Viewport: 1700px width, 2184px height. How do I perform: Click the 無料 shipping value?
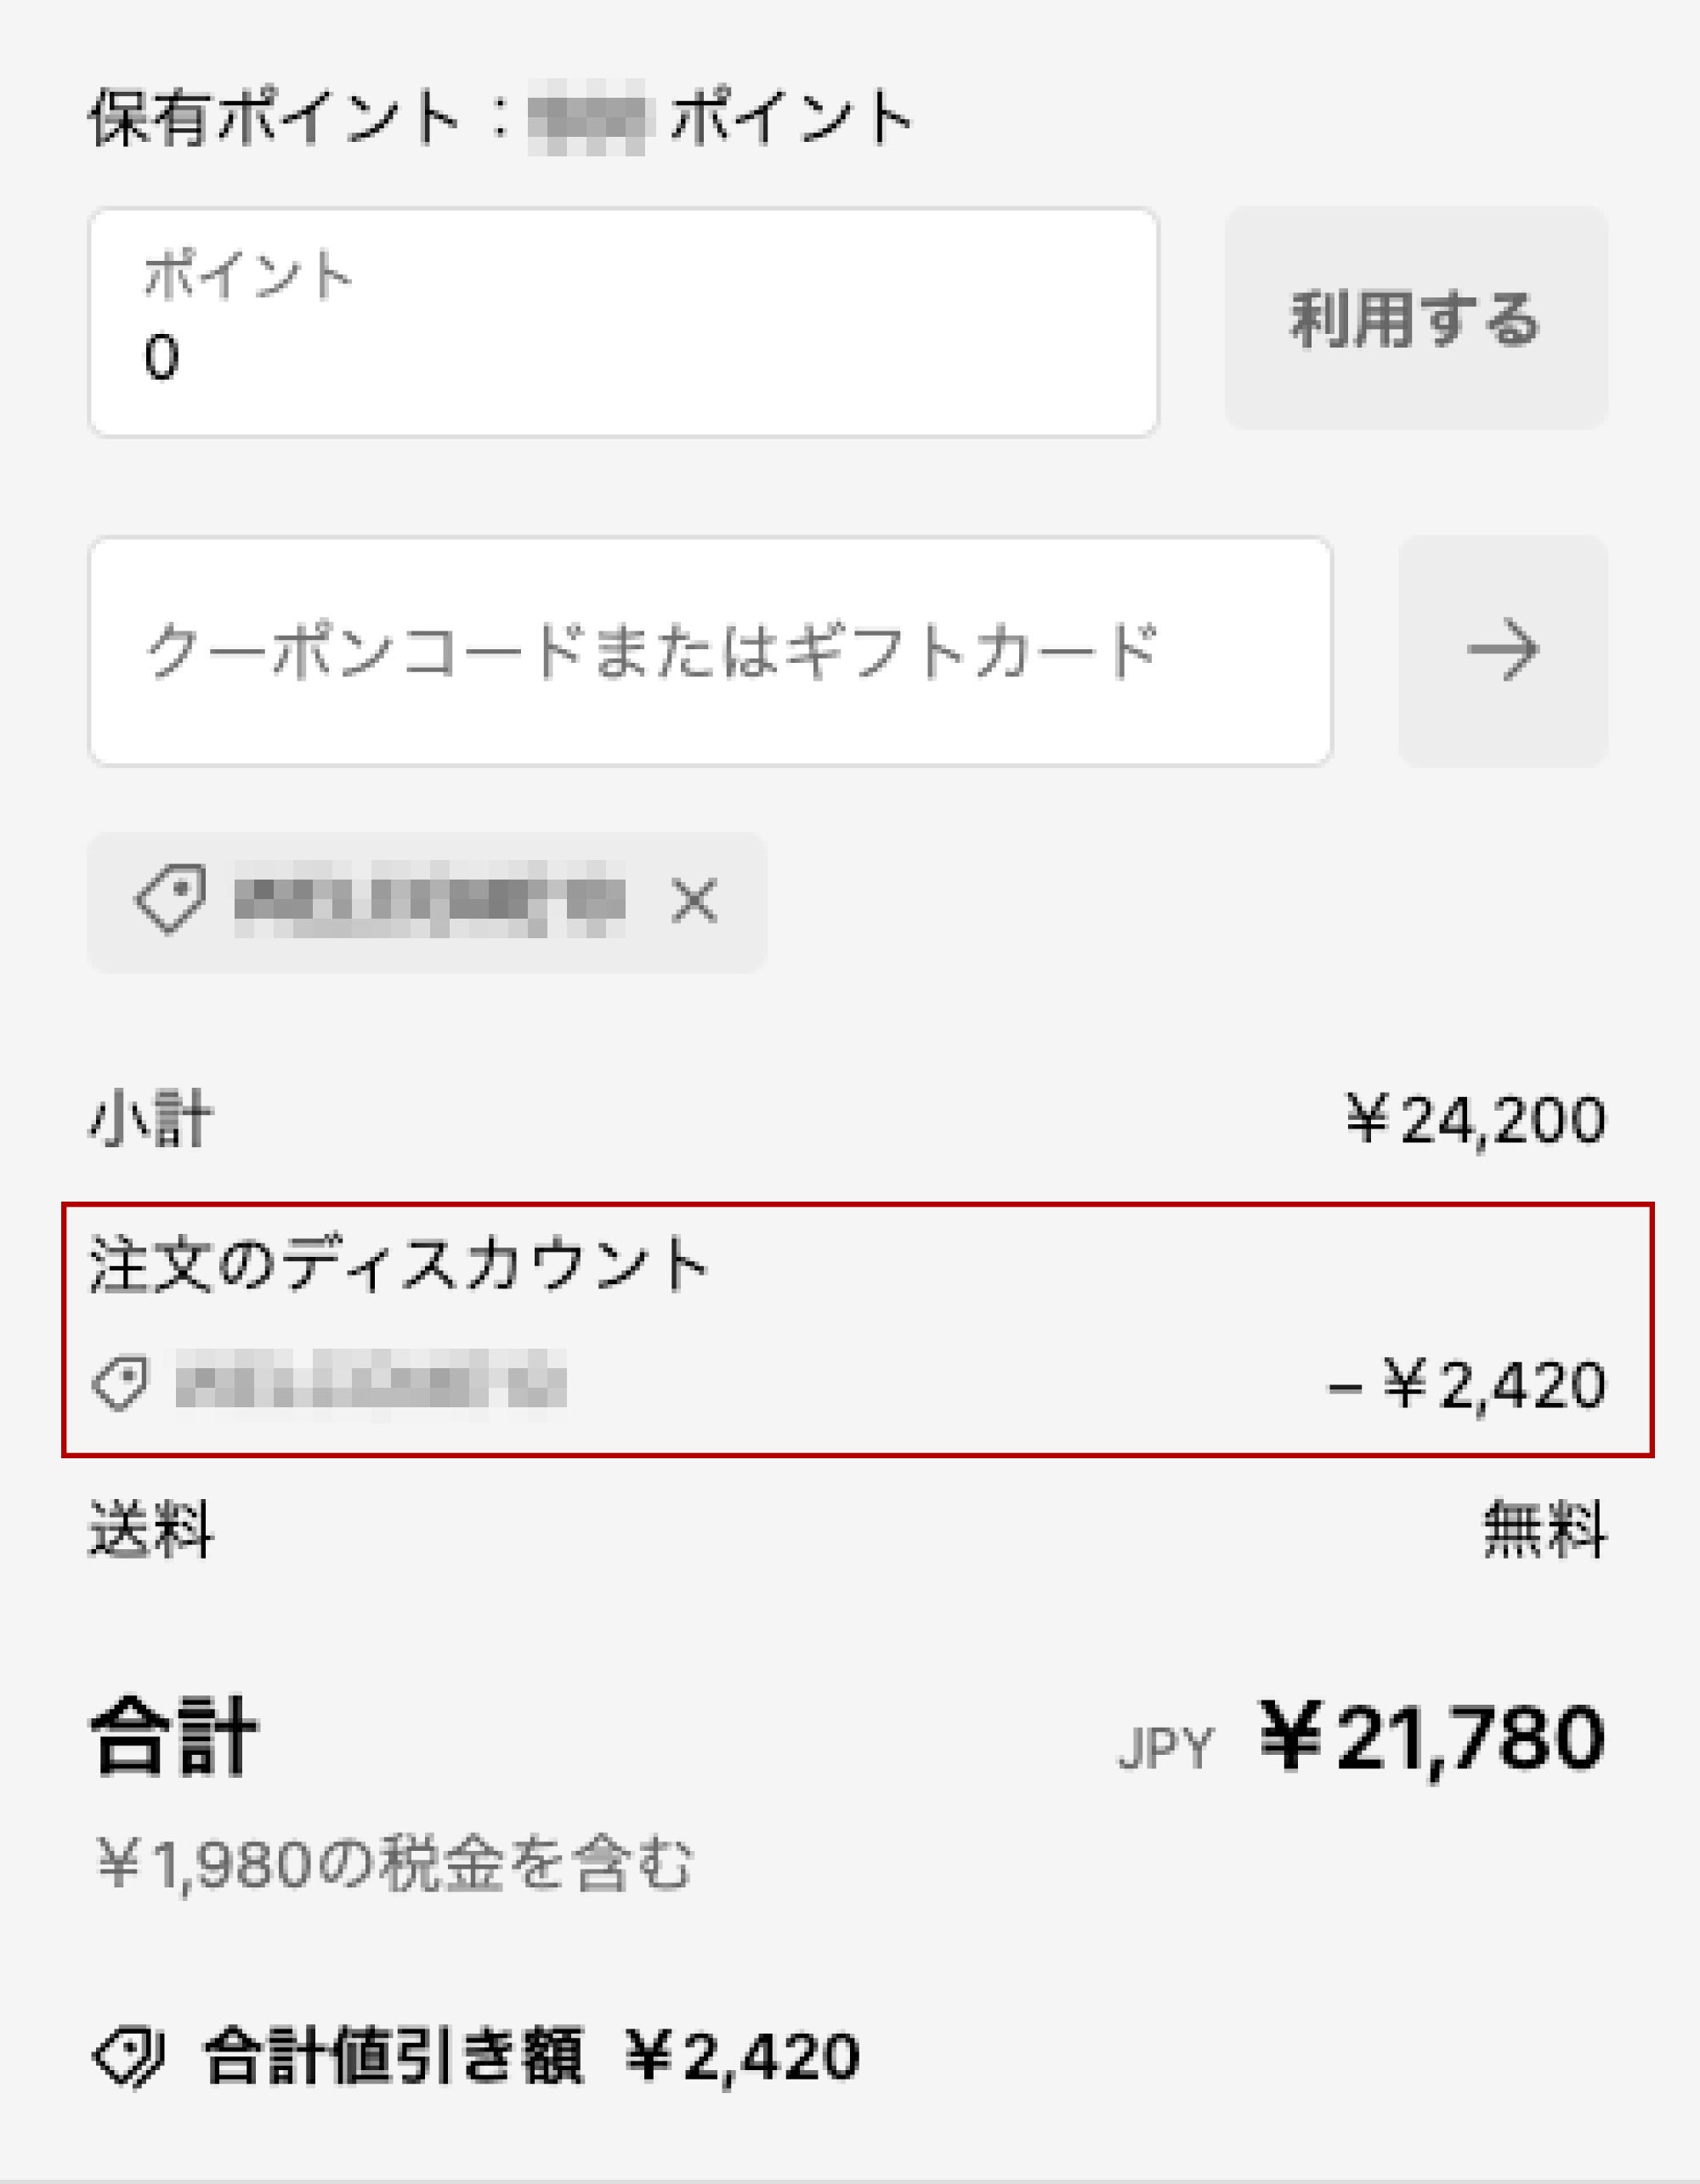(x=1544, y=1529)
